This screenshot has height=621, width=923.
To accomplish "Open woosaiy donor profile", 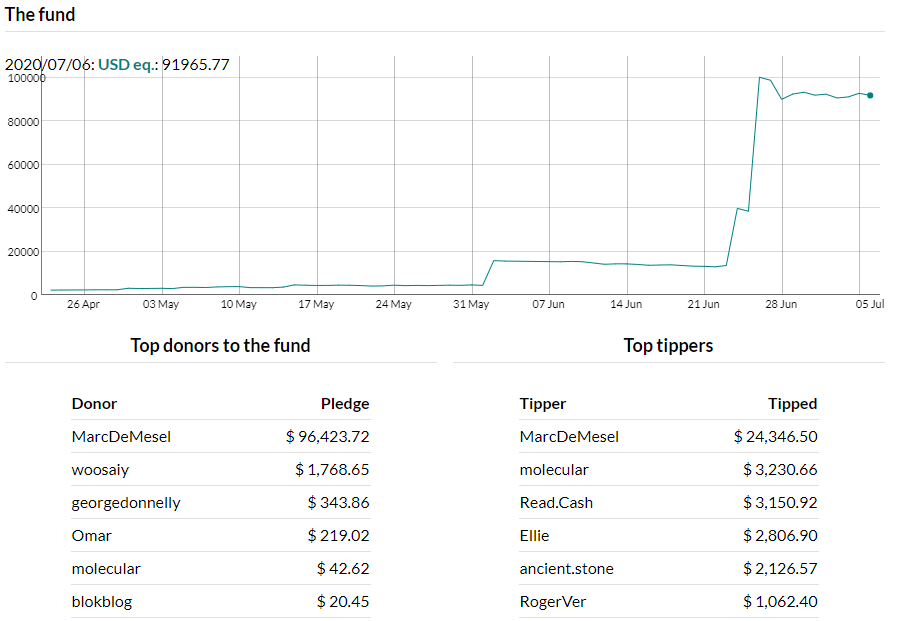I will 100,470.
